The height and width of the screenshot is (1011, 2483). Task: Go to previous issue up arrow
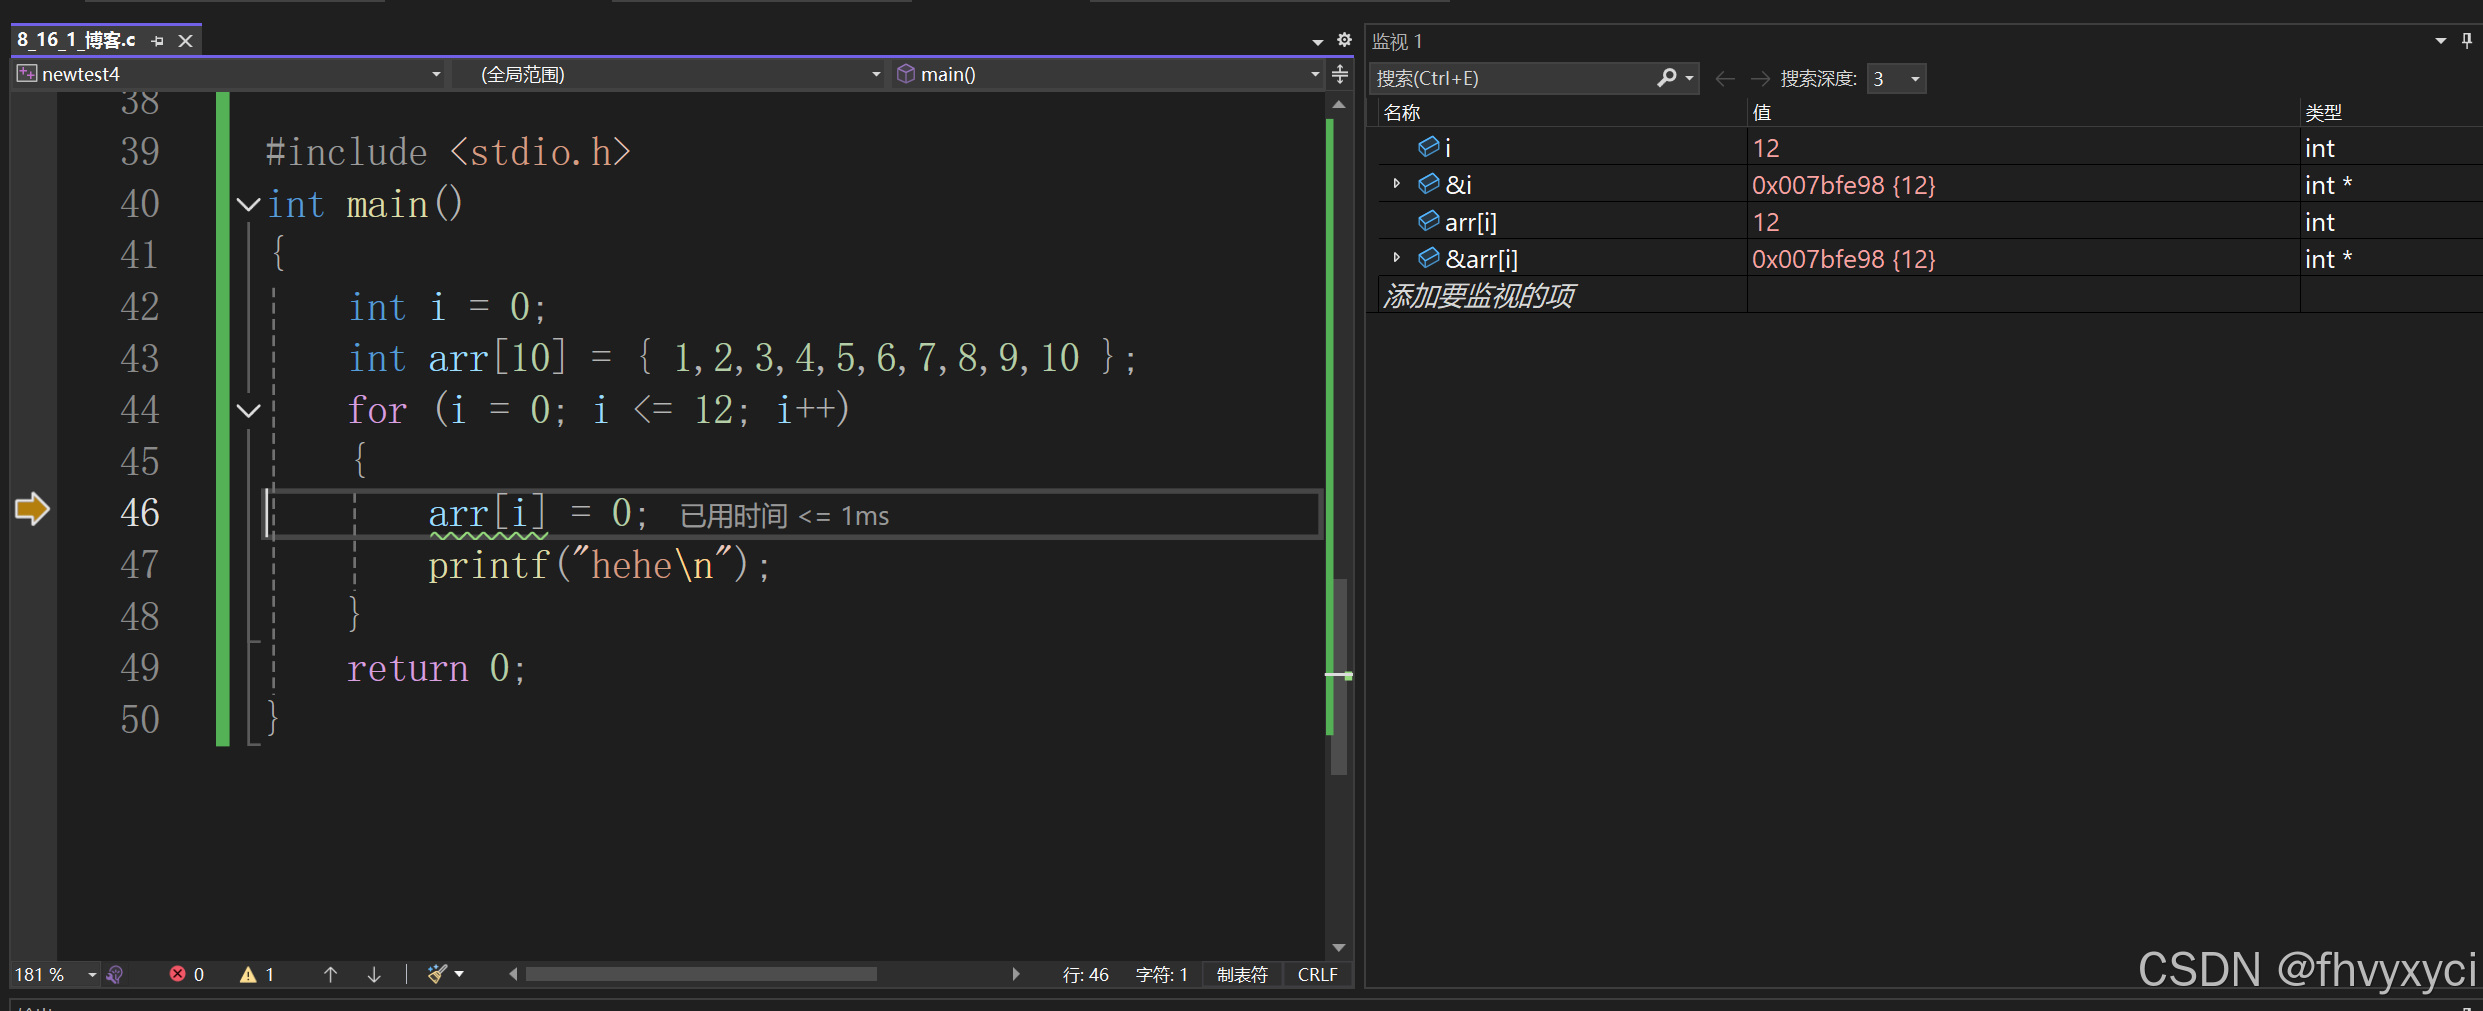pyautogui.click(x=330, y=974)
